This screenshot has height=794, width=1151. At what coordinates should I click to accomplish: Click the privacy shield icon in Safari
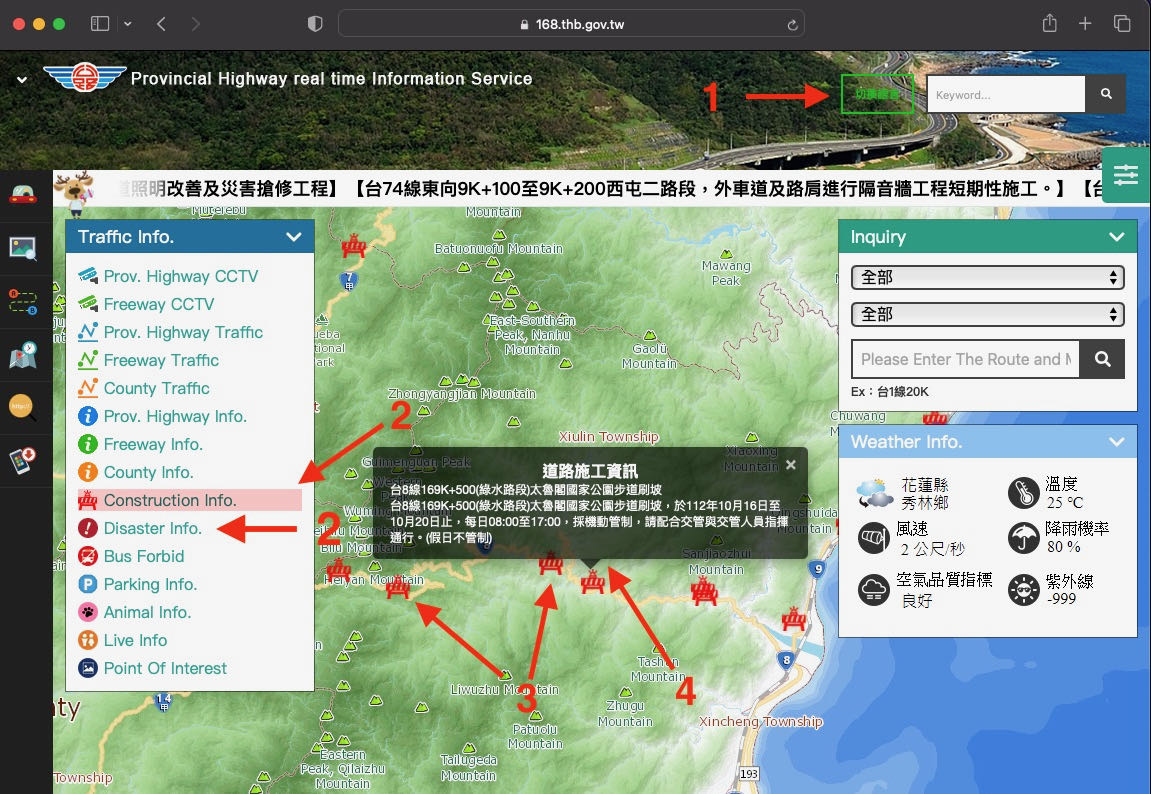315,24
